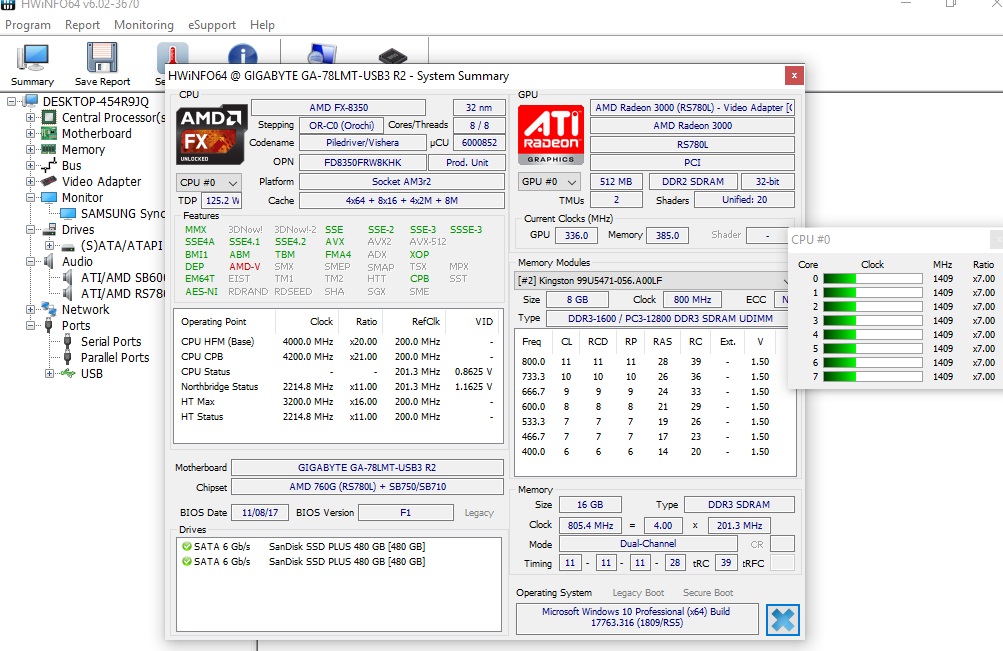Open the Summary toolbar icon
Viewport: 1003px width, 651px height.
[33, 58]
